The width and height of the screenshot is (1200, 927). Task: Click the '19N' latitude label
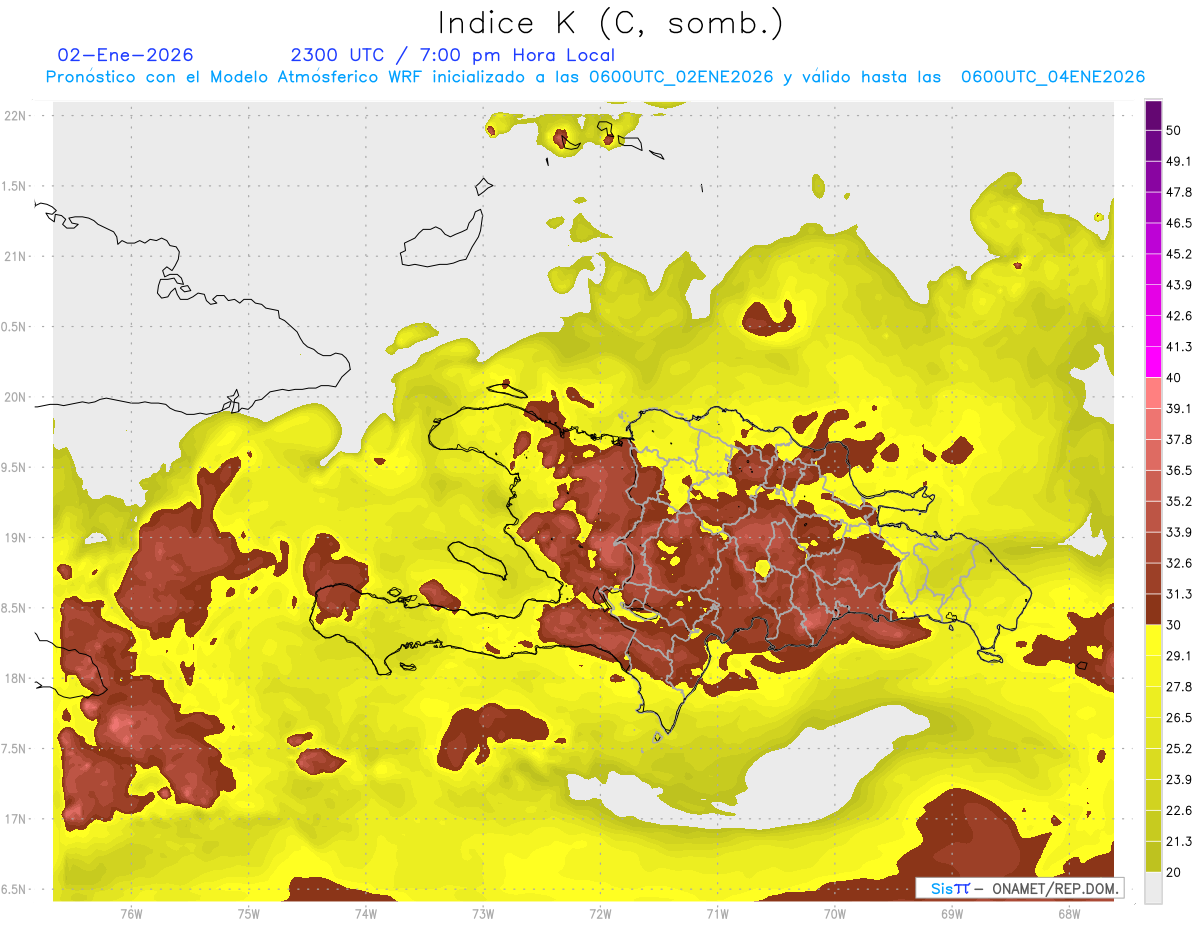click(x=16, y=537)
